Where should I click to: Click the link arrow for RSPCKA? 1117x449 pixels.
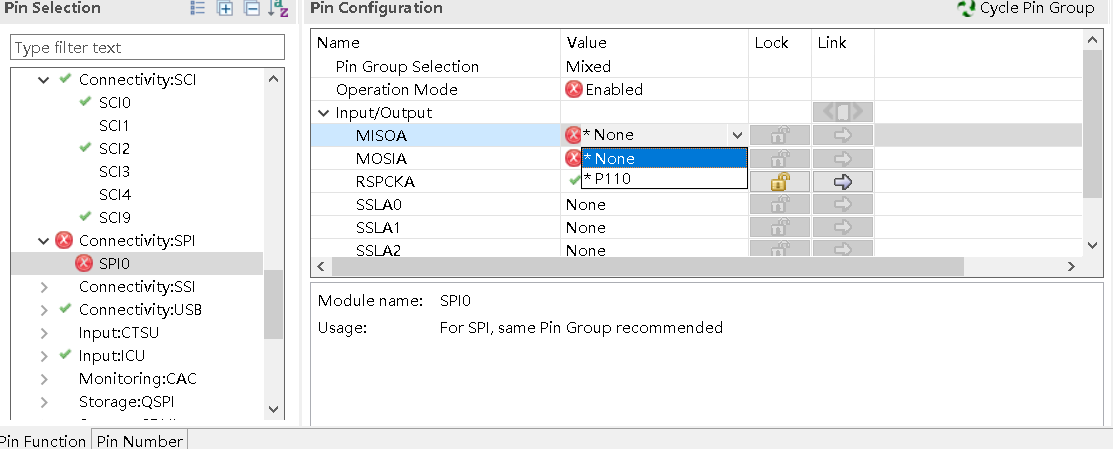(x=843, y=182)
